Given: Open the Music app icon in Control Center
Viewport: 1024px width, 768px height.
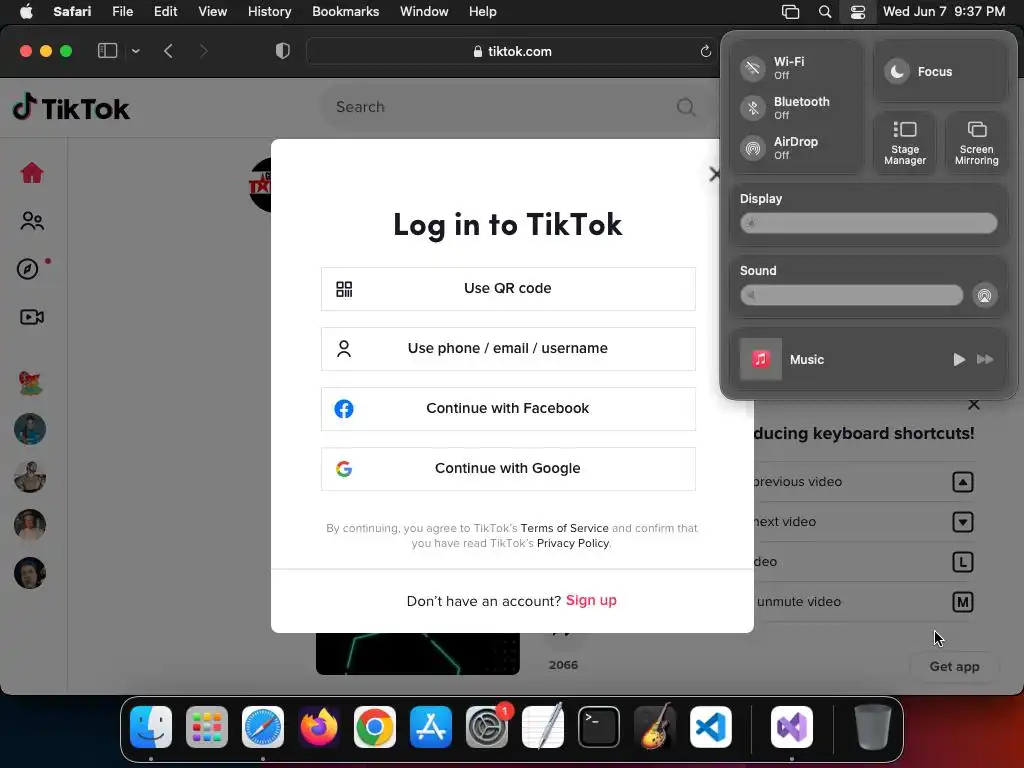Looking at the screenshot, I should coord(760,359).
